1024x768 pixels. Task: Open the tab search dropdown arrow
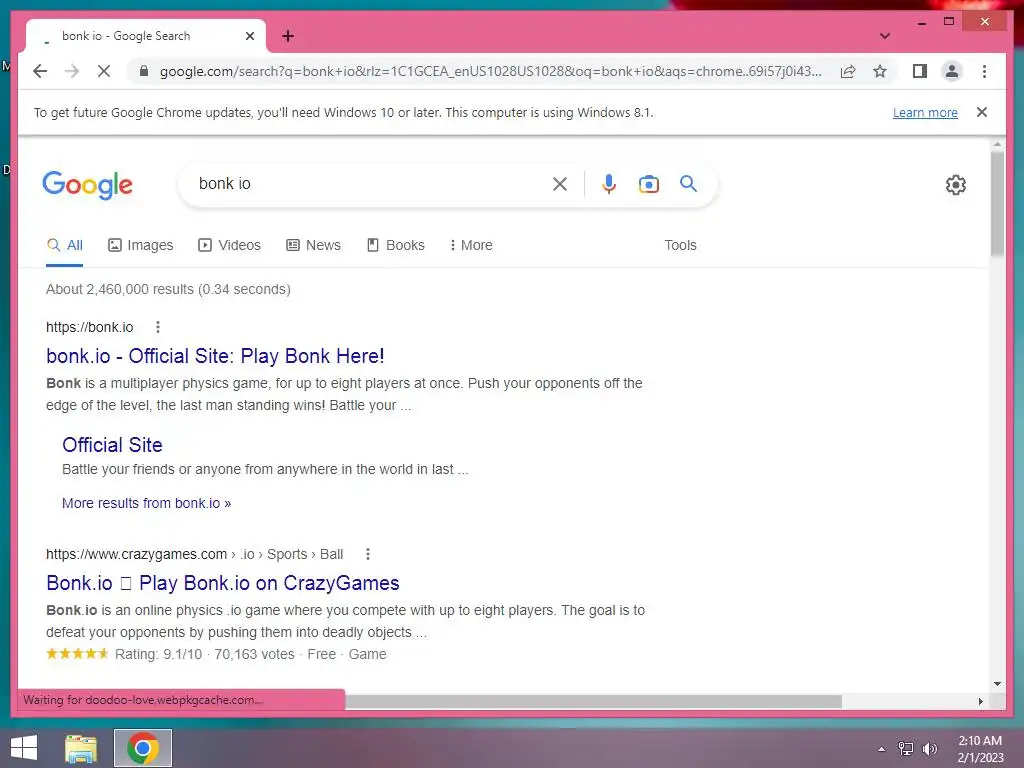click(885, 36)
